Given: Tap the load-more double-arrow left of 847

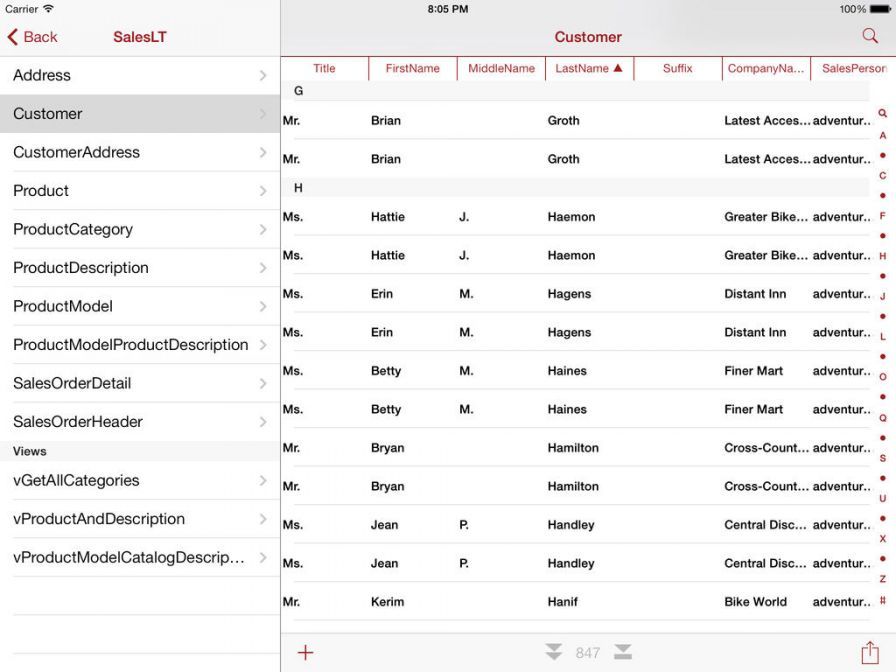Looking at the screenshot, I should coord(554,653).
